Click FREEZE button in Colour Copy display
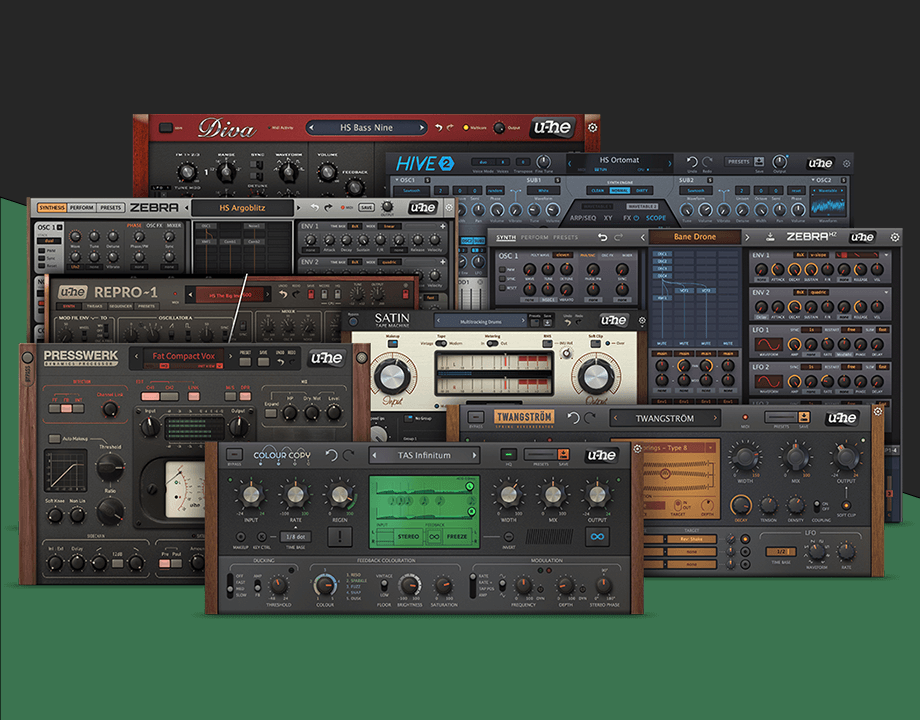This screenshot has height=720, width=920. coord(456,536)
